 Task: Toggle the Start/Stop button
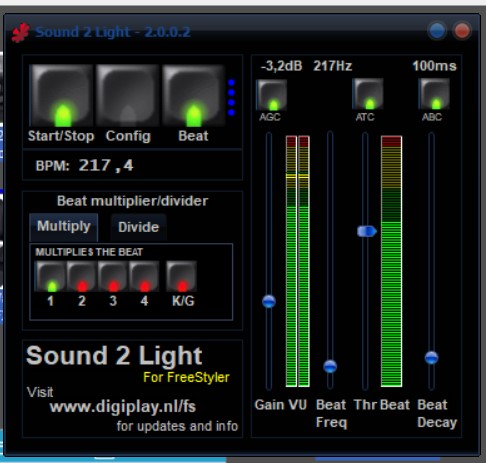(62, 96)
